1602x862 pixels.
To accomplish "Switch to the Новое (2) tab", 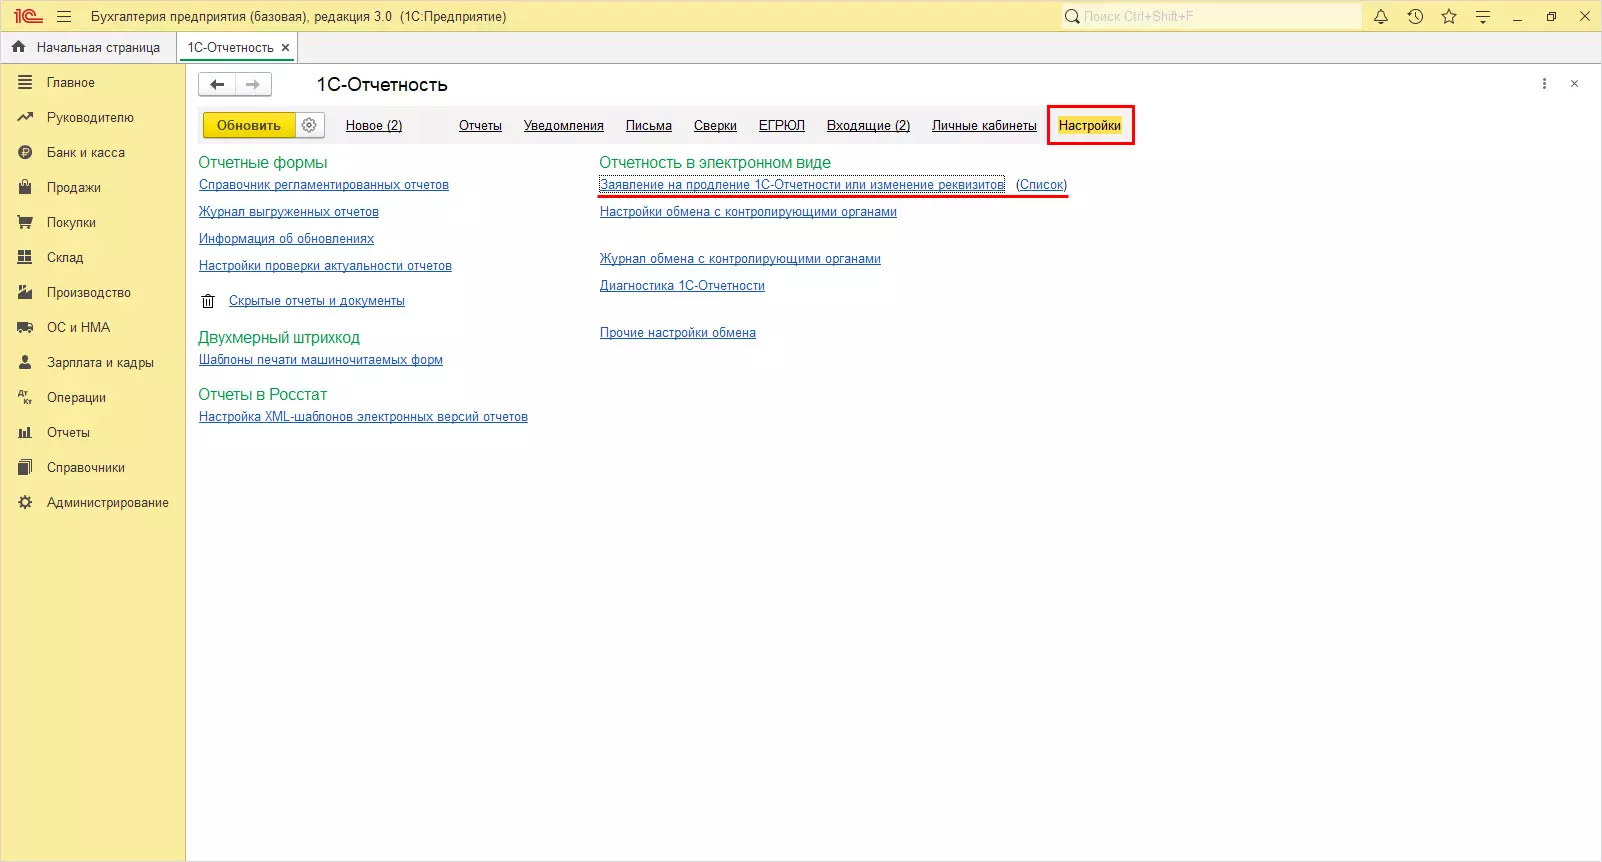I will click(x=374, y=126).
